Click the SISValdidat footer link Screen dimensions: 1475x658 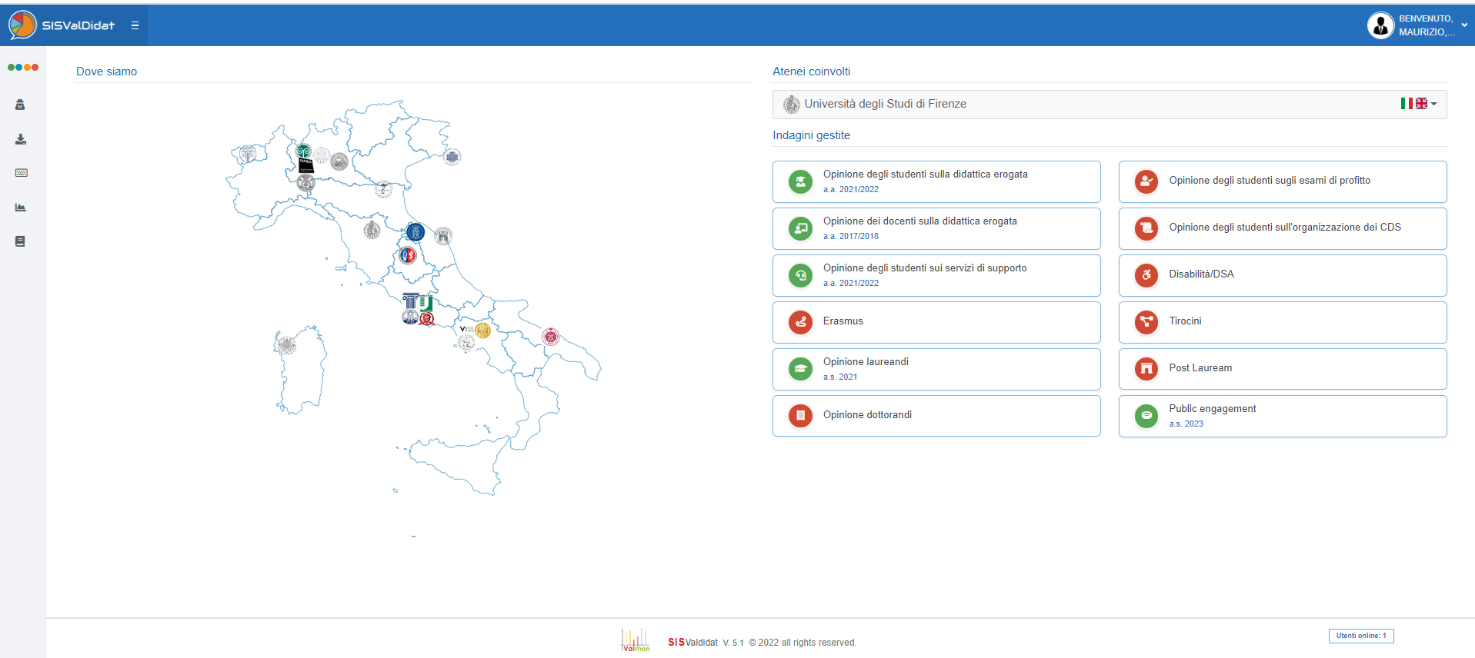693,642
